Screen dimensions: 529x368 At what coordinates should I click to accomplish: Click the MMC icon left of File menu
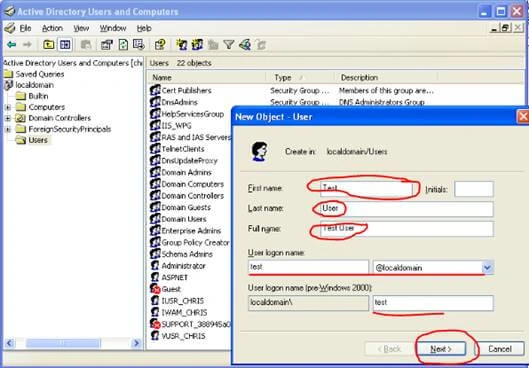(x=10, y=28)
